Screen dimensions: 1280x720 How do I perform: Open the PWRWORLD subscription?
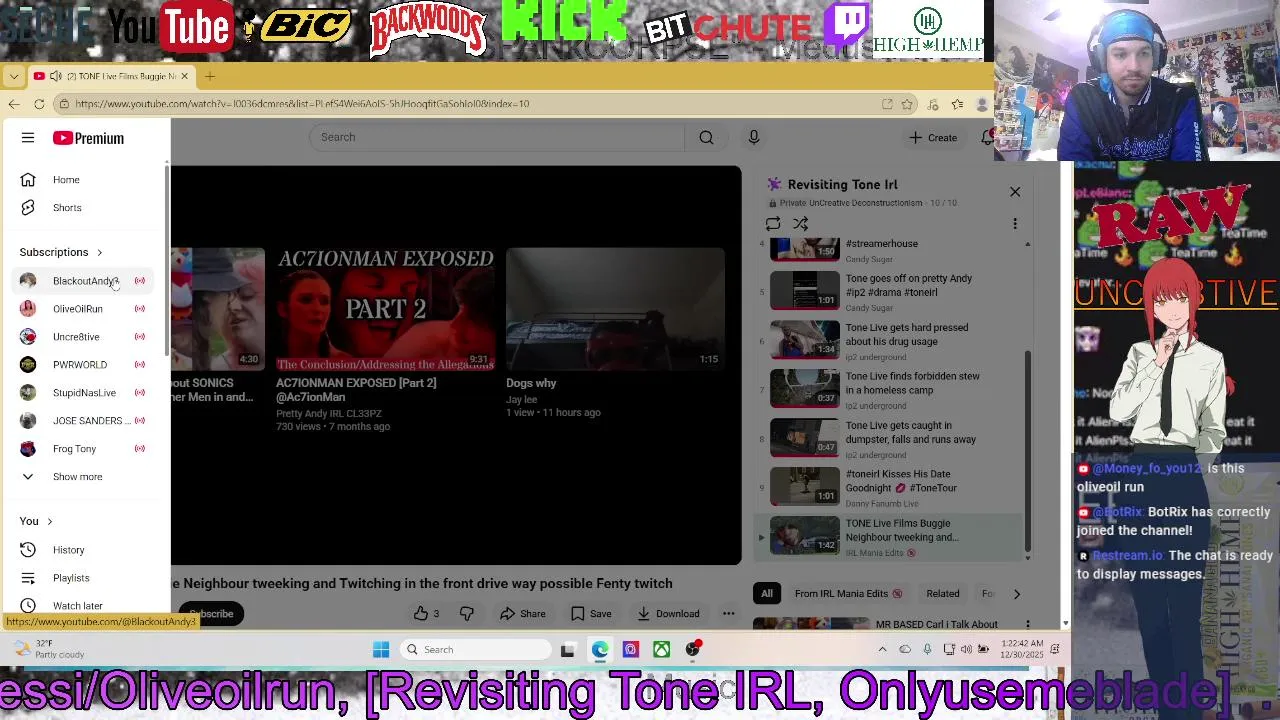tap(85, 365)
